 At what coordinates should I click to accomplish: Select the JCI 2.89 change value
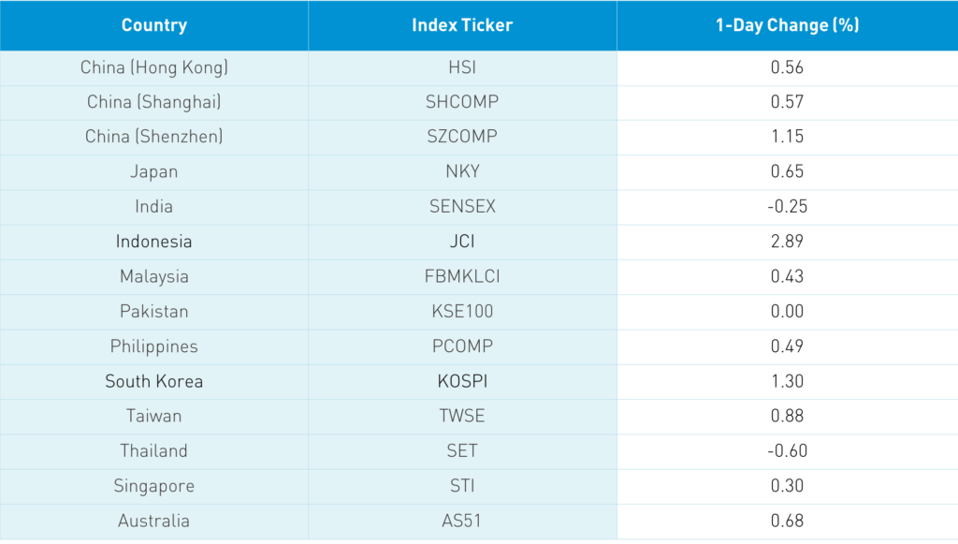point(787,241)
